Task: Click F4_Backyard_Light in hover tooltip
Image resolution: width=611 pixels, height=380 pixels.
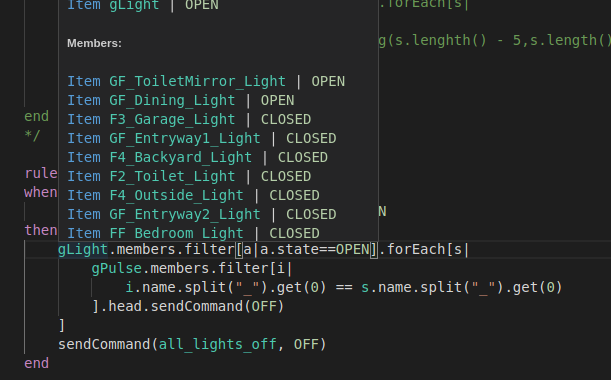Action: click(x=180, y=158)
